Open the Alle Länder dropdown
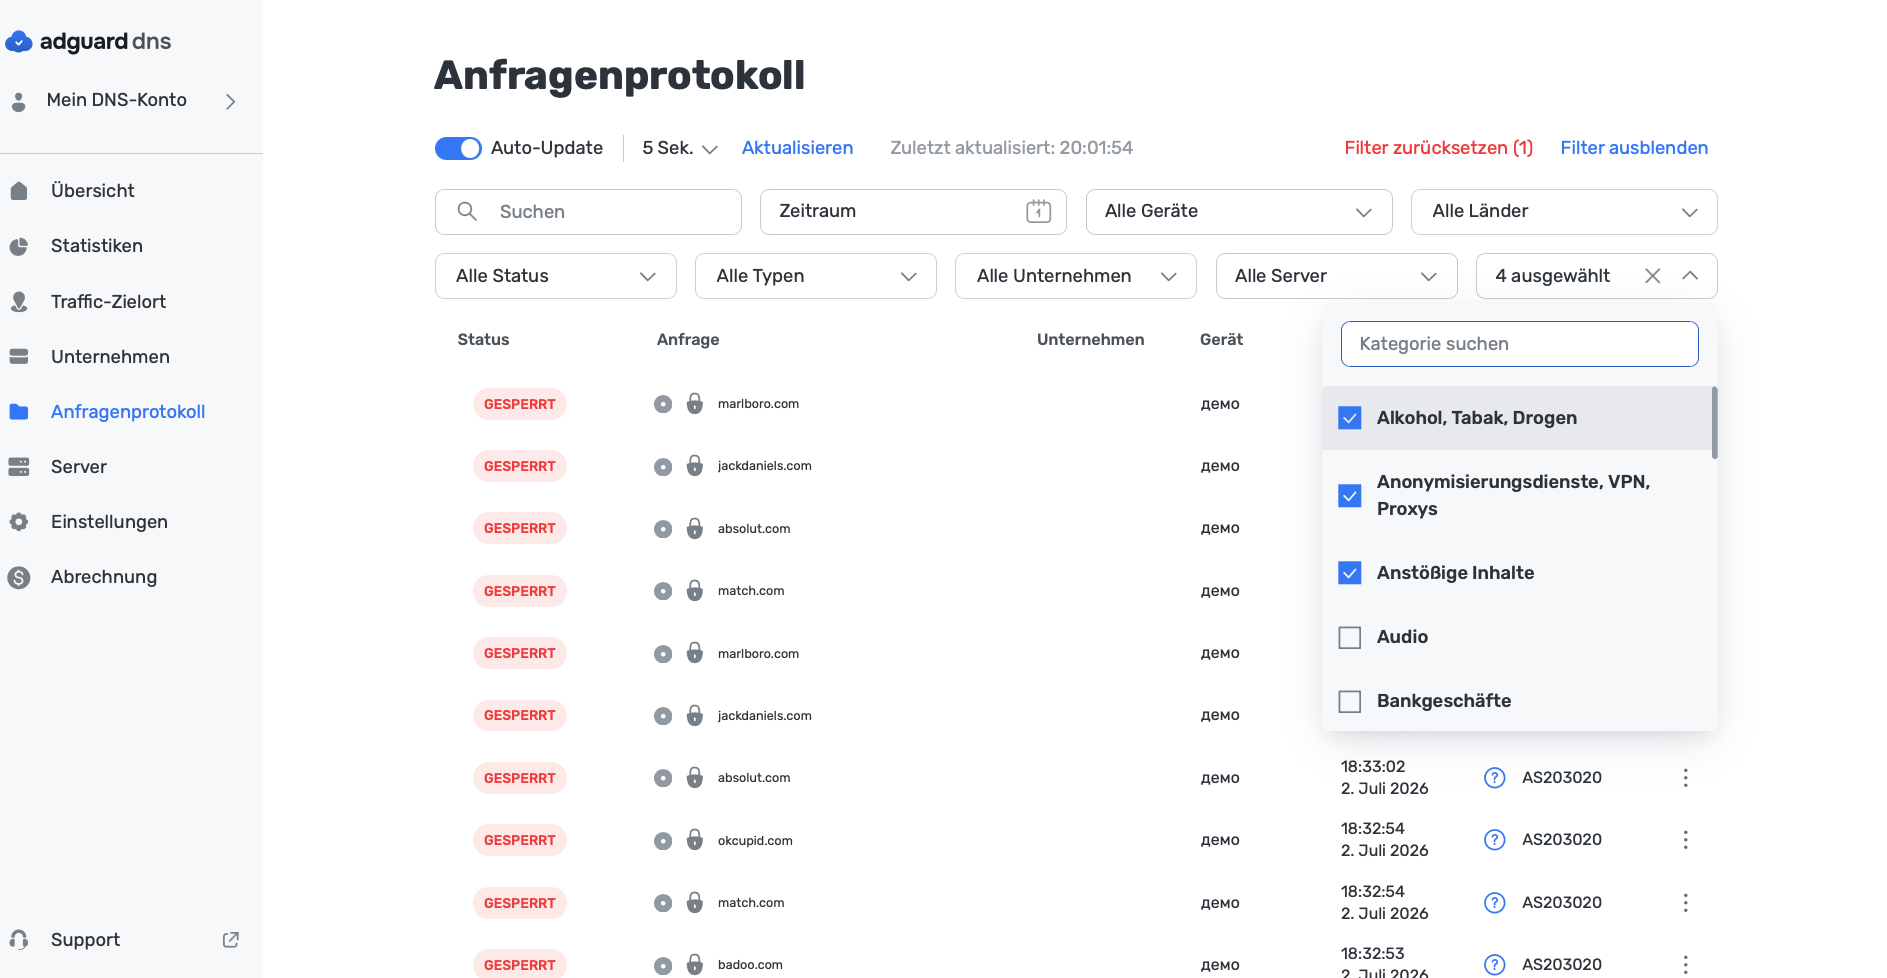 tap(1564, 212)
